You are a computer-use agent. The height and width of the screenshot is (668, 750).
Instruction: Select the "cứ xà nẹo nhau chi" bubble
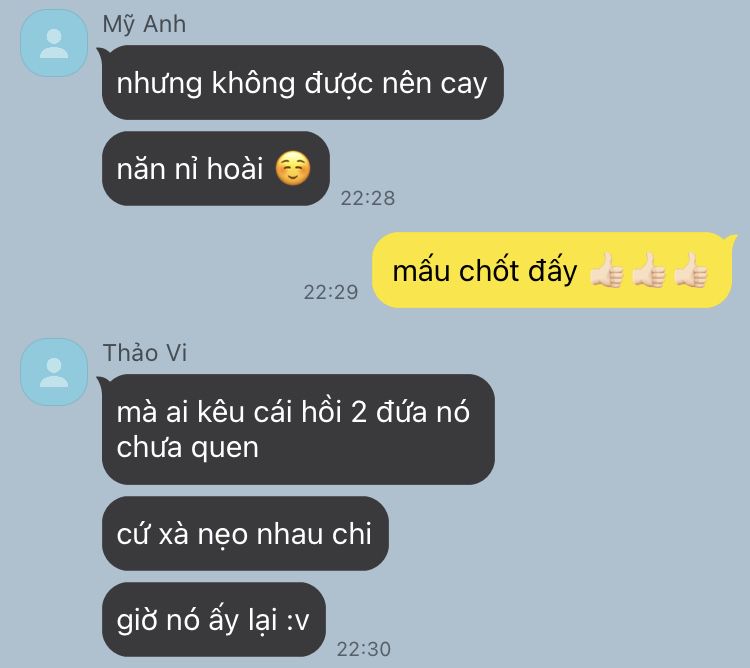[245, 534]
